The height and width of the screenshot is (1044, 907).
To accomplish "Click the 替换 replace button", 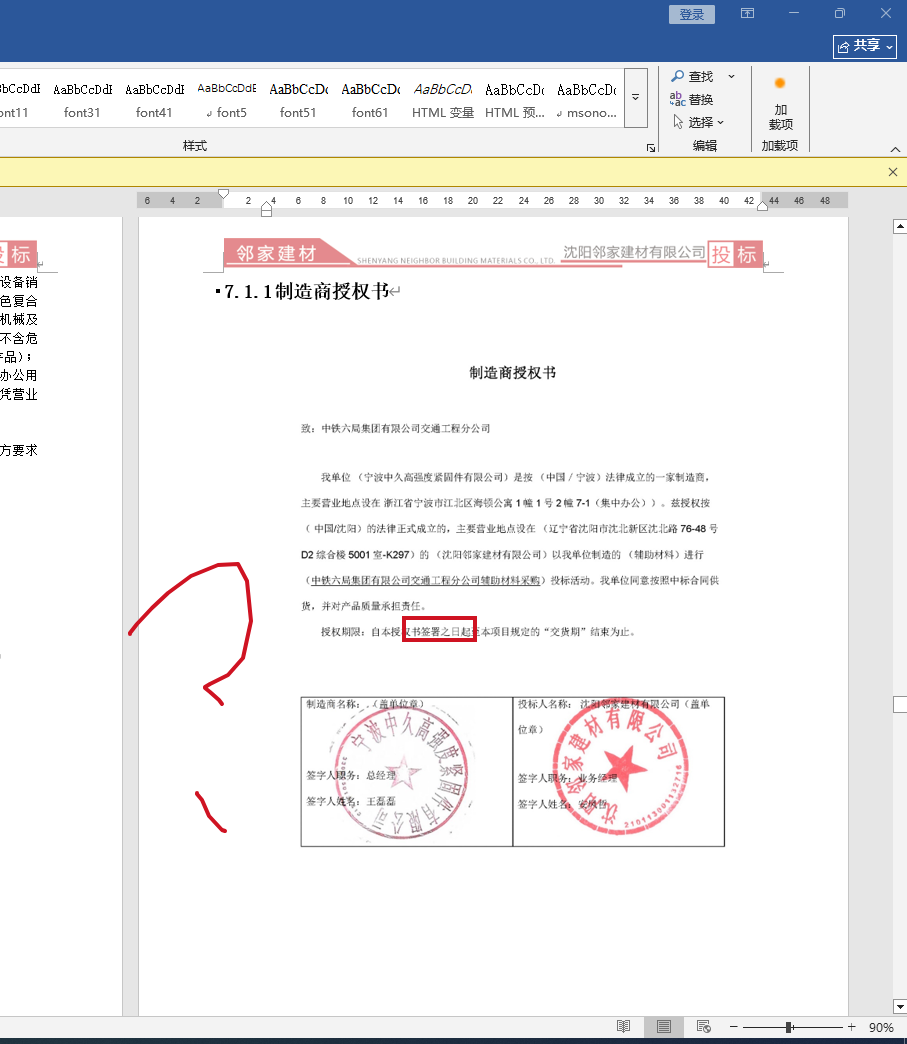I will click(692, 99).
